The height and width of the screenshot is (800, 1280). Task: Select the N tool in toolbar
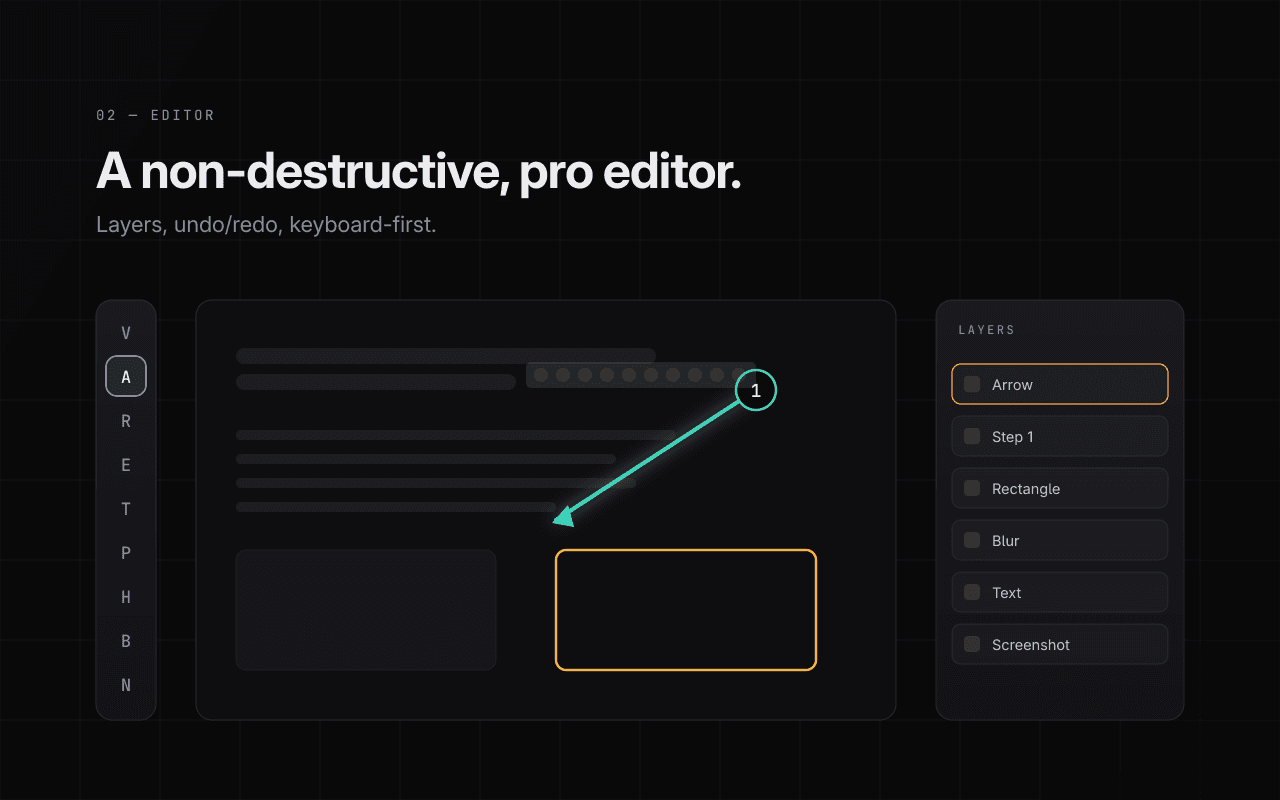tap(126, 685)
